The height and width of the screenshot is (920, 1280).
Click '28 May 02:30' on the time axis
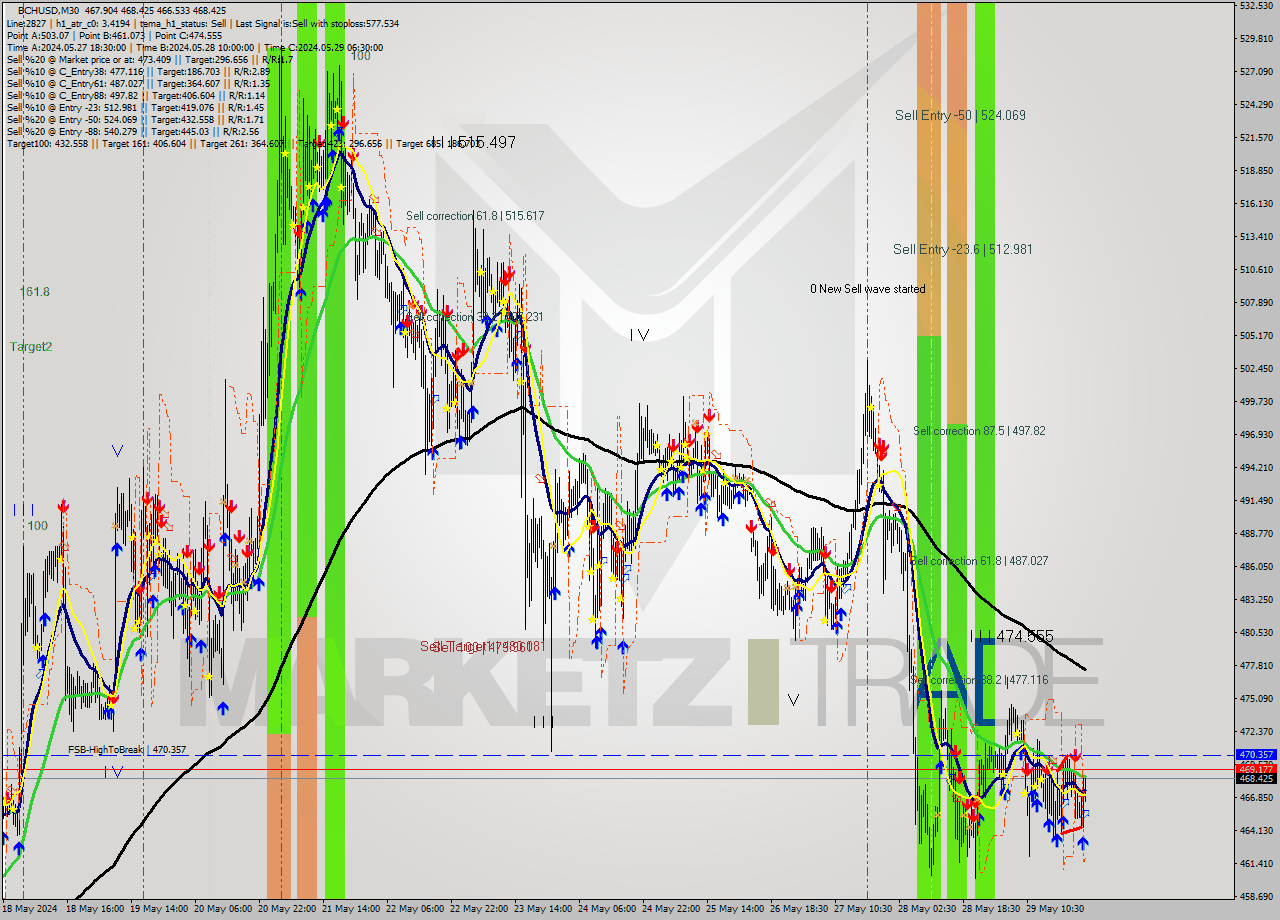tap(927, 910)
